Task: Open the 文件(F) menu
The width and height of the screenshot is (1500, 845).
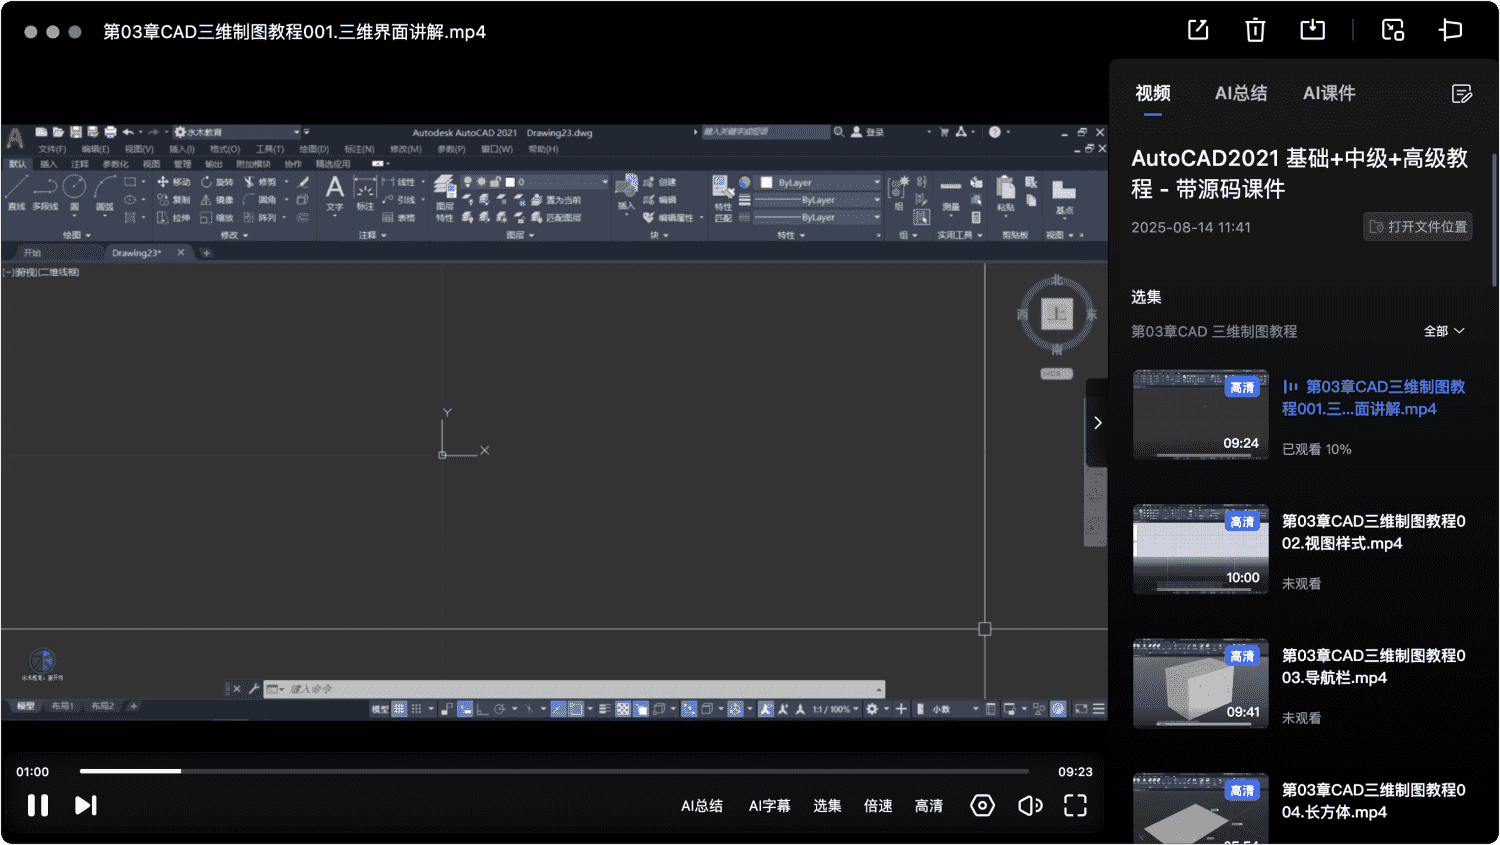Action: pyautogui.click(x=52, y=149)
